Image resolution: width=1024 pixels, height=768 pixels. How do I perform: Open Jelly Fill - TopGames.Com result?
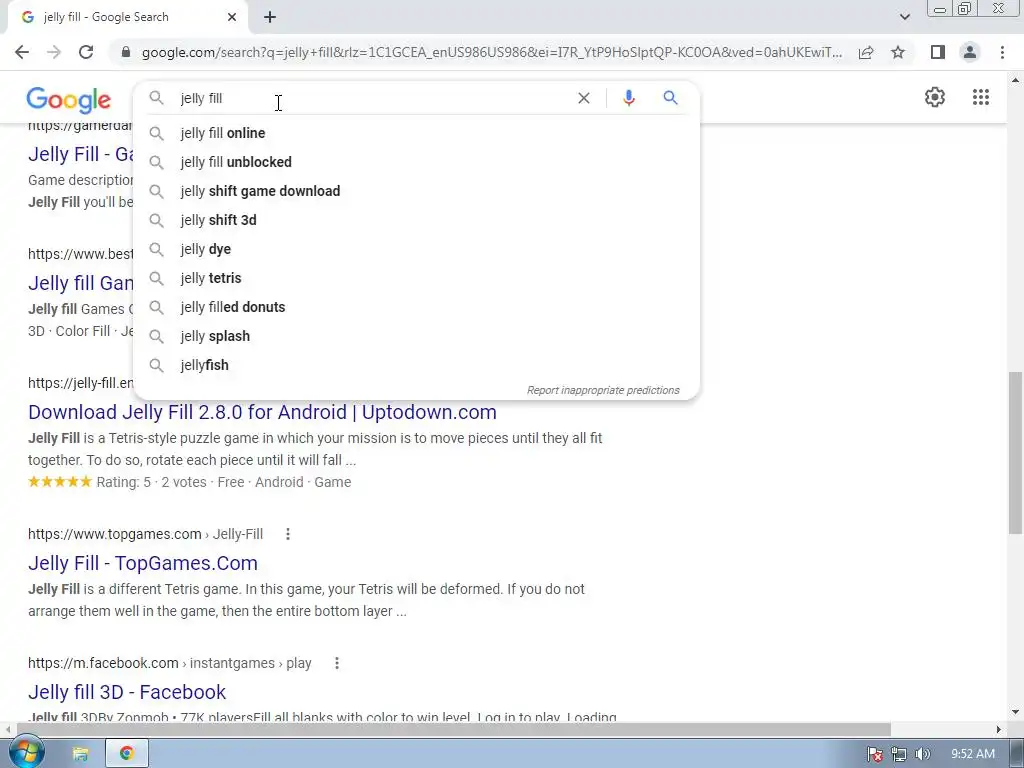(x=142, y=563)
